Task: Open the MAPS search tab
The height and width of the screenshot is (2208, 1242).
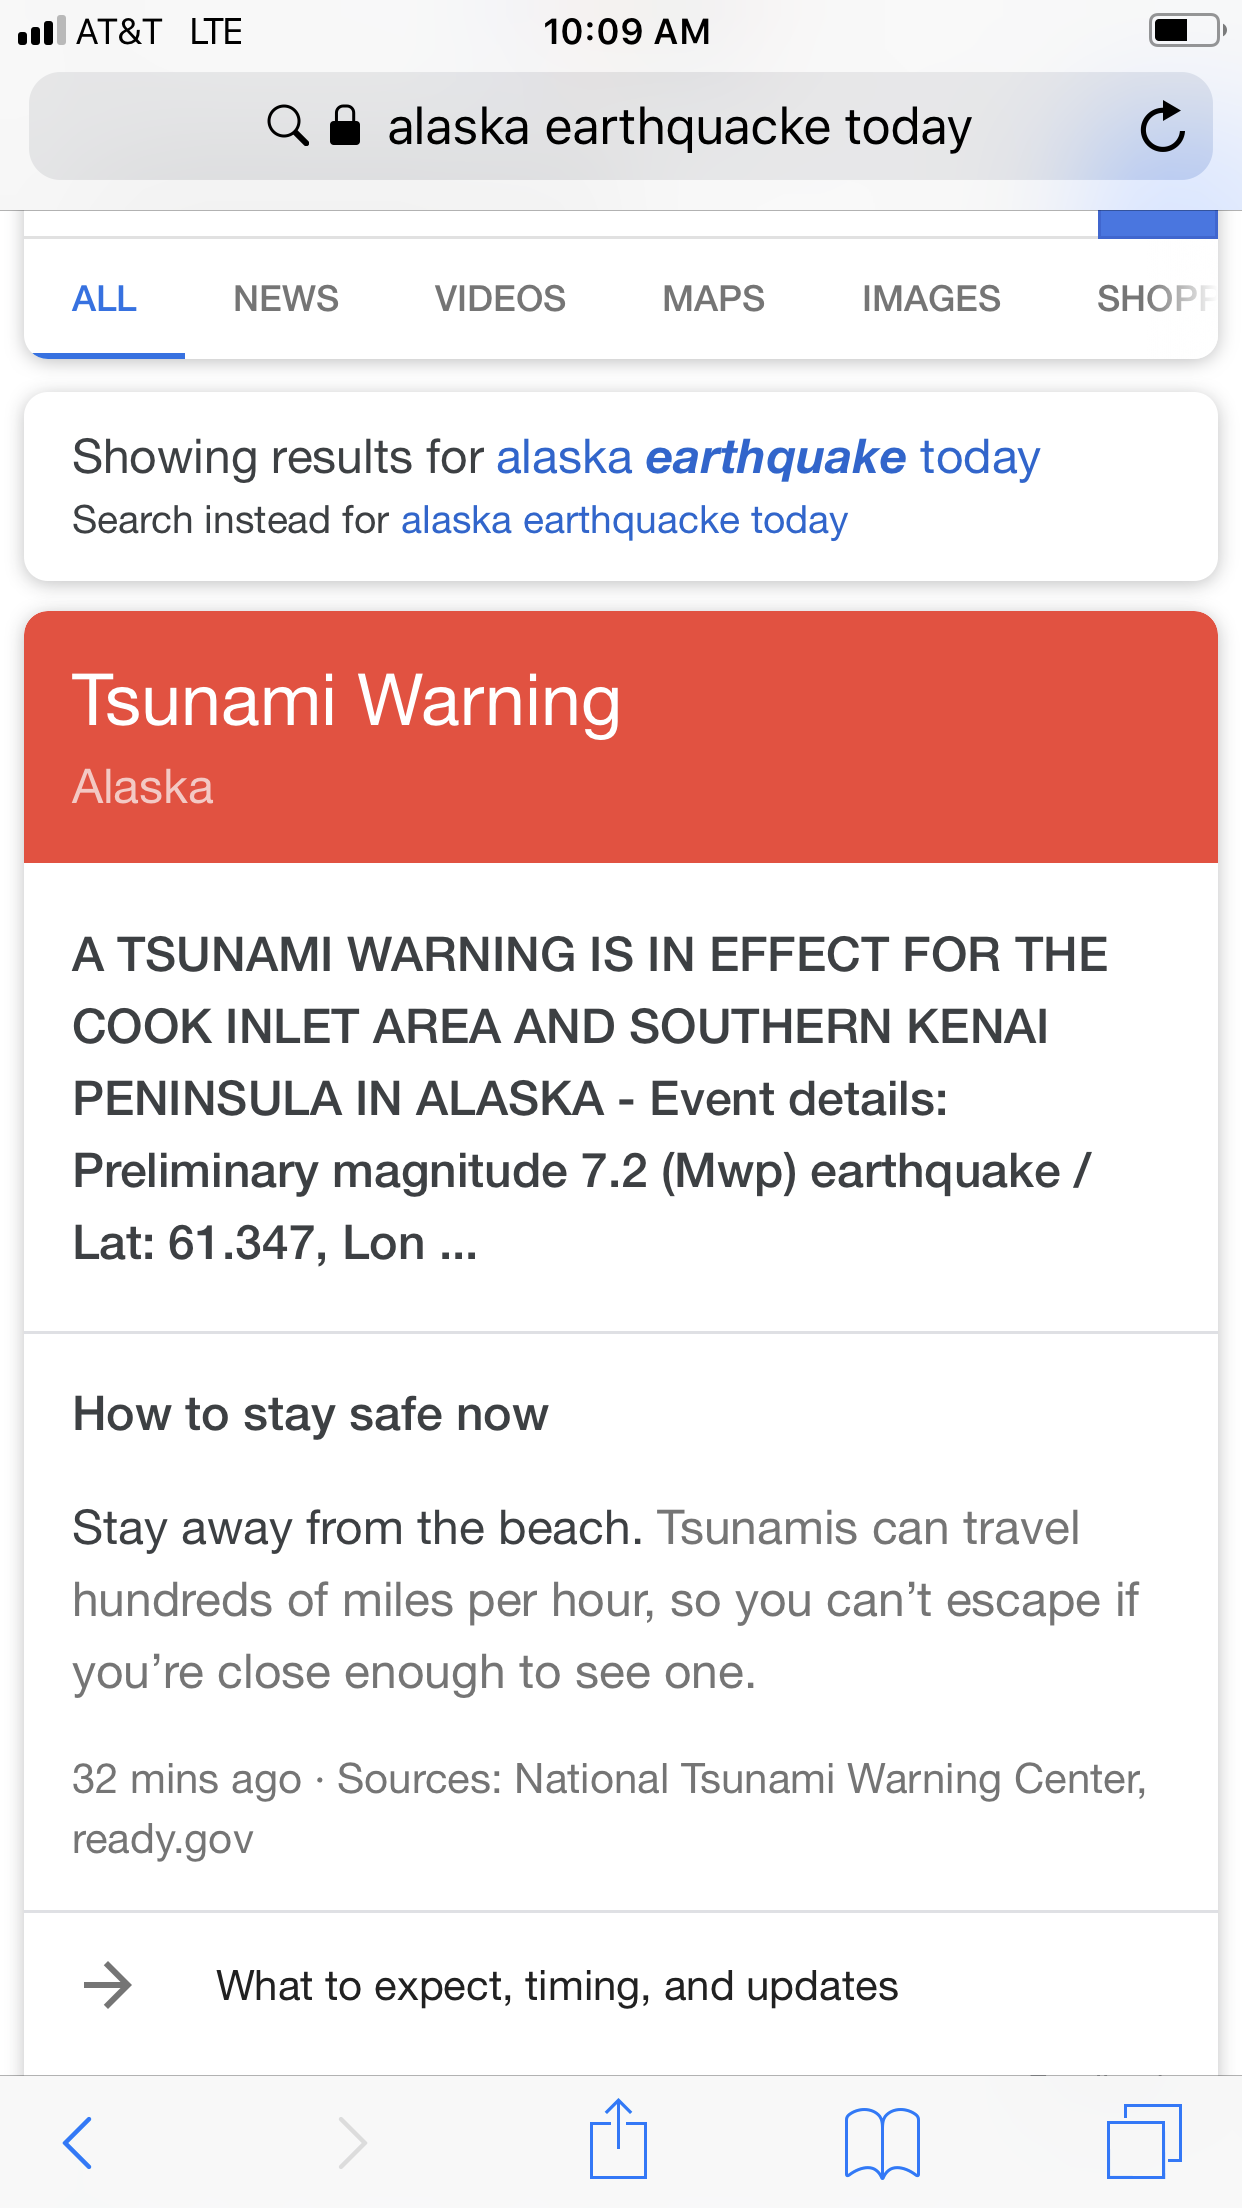Action: click(x=713, y=299)
